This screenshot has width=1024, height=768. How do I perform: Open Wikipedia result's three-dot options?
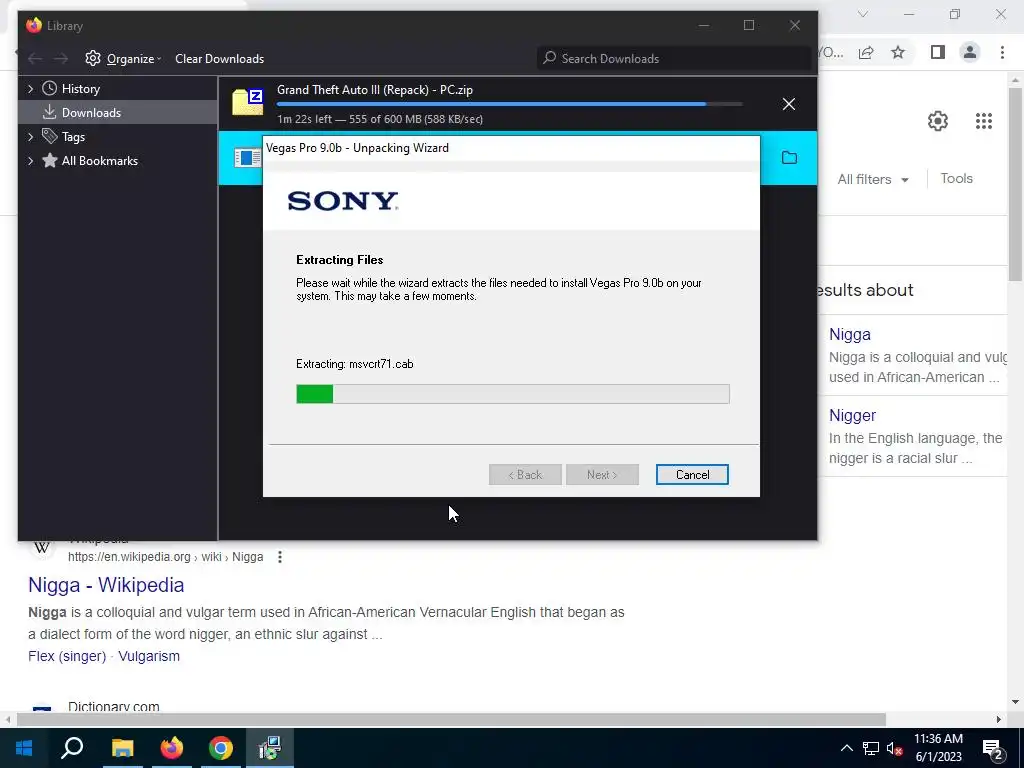[x=280, y=557]
